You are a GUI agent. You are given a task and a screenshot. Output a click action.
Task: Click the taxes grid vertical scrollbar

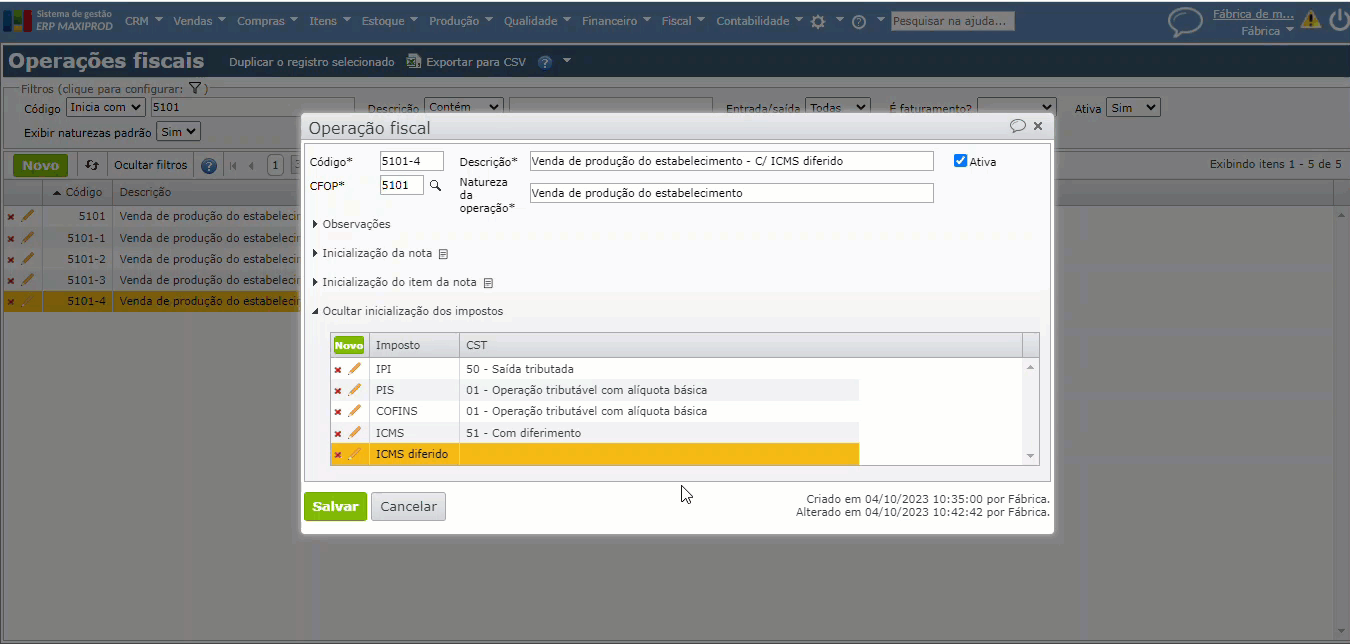click(x=1031, y=411)
